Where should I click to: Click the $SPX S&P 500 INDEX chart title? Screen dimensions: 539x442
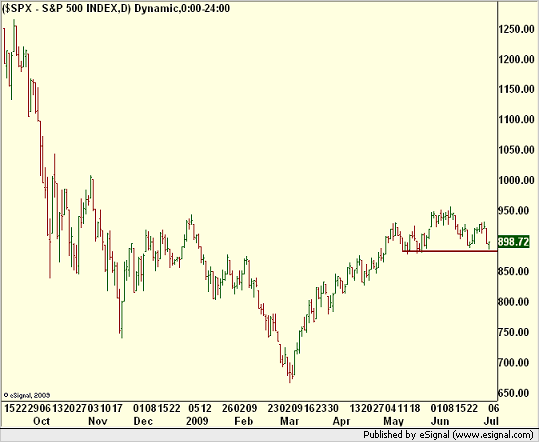pyautogui.click(x=116, y=8)
